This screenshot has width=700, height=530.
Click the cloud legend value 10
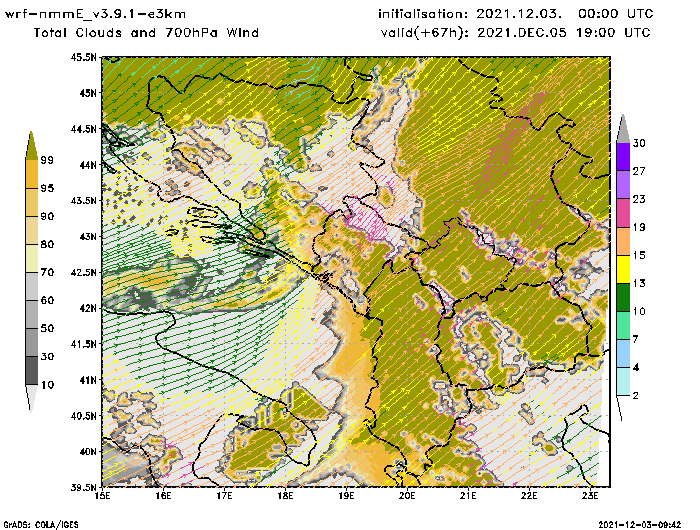[x=47, y=385]
